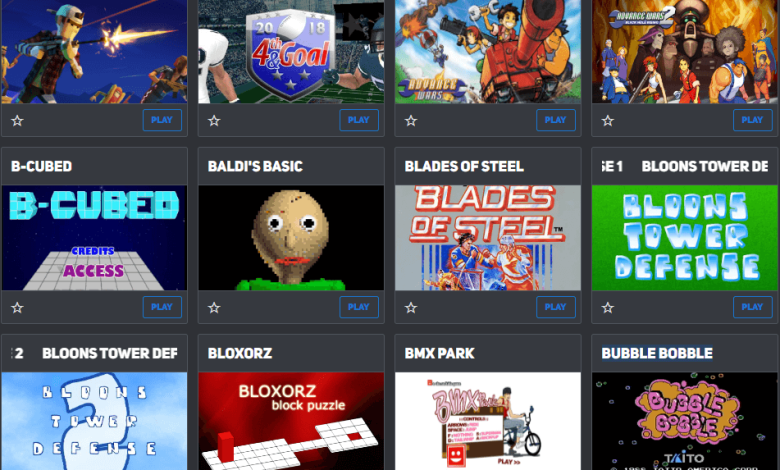Play the 4th & Goal 2018 game
Image resolution: width=780 pixels, height=470 pixels.
tap(359, 120)
